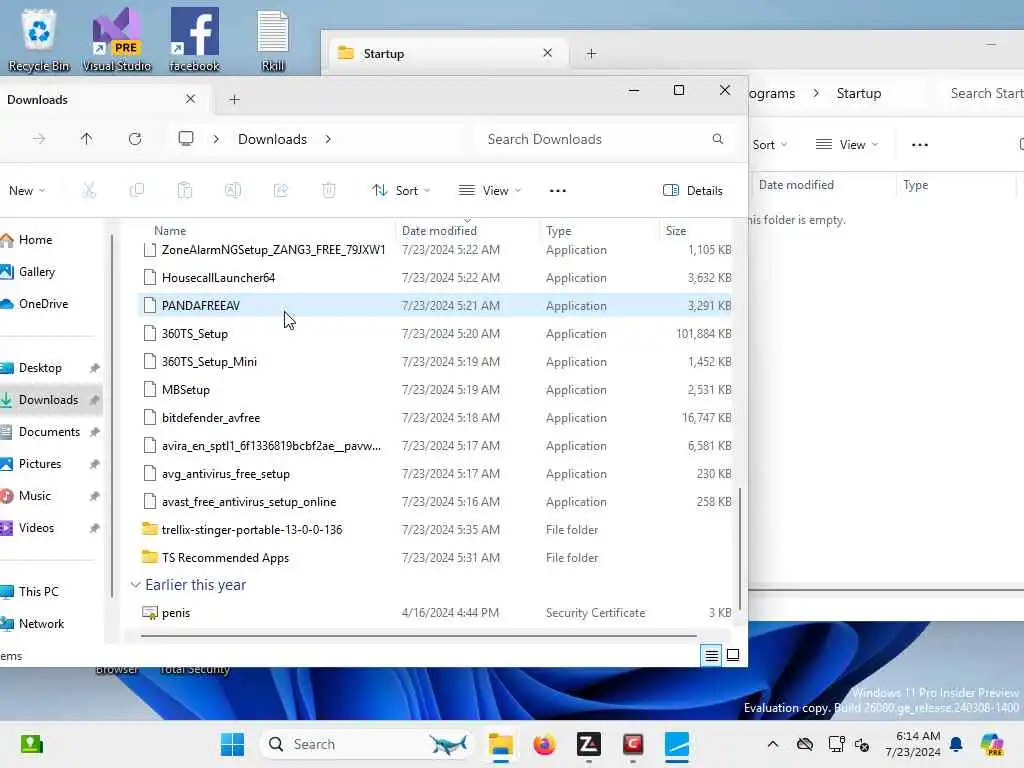Open View dropdown in Startup window
Screen dimensions: 1024x768
pyautogui.click(x=847, y=145)
